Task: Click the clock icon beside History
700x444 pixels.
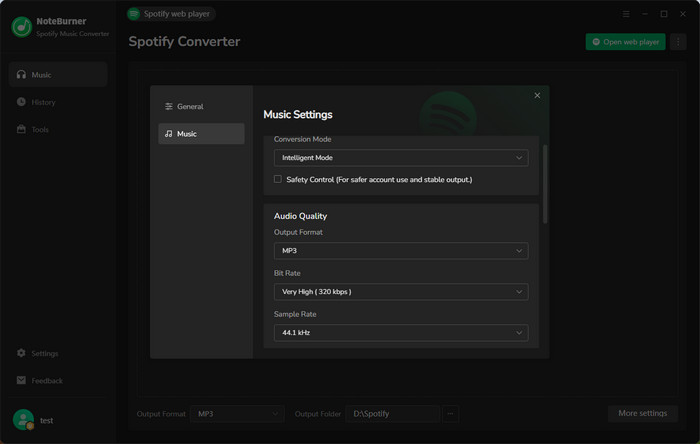Action: click(21, 102)
